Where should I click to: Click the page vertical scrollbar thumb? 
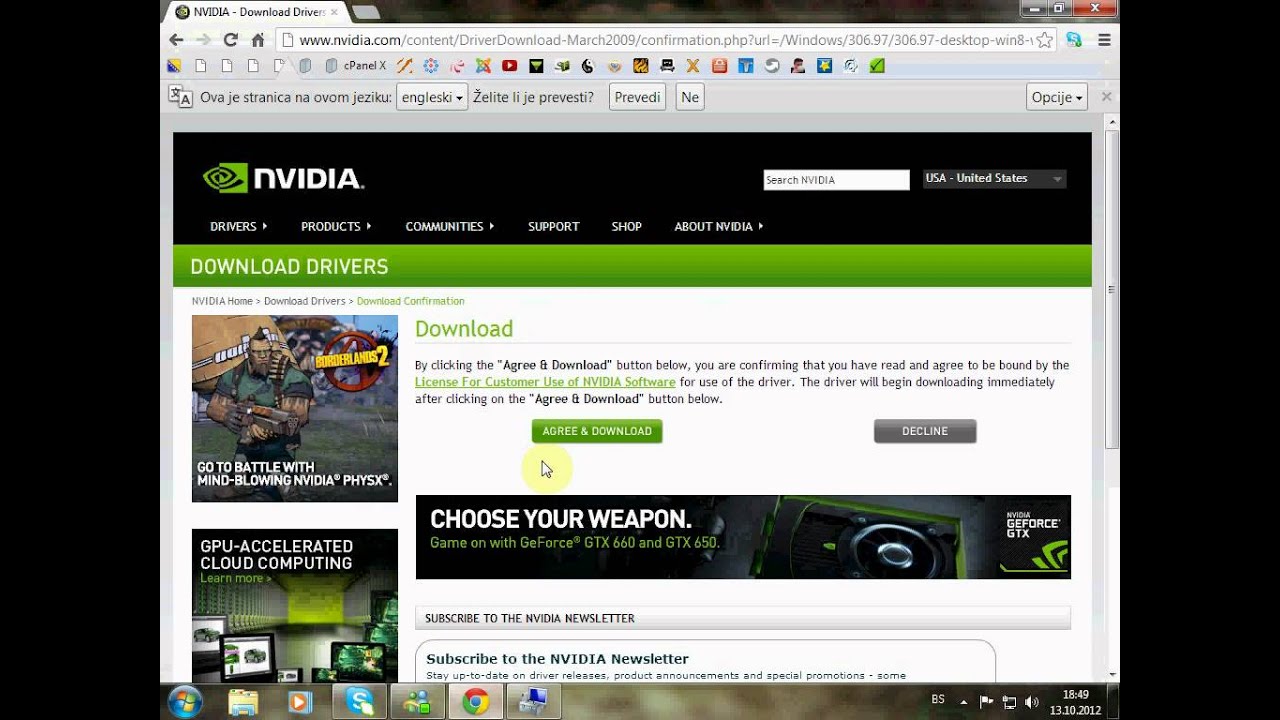coord(1112,290)
